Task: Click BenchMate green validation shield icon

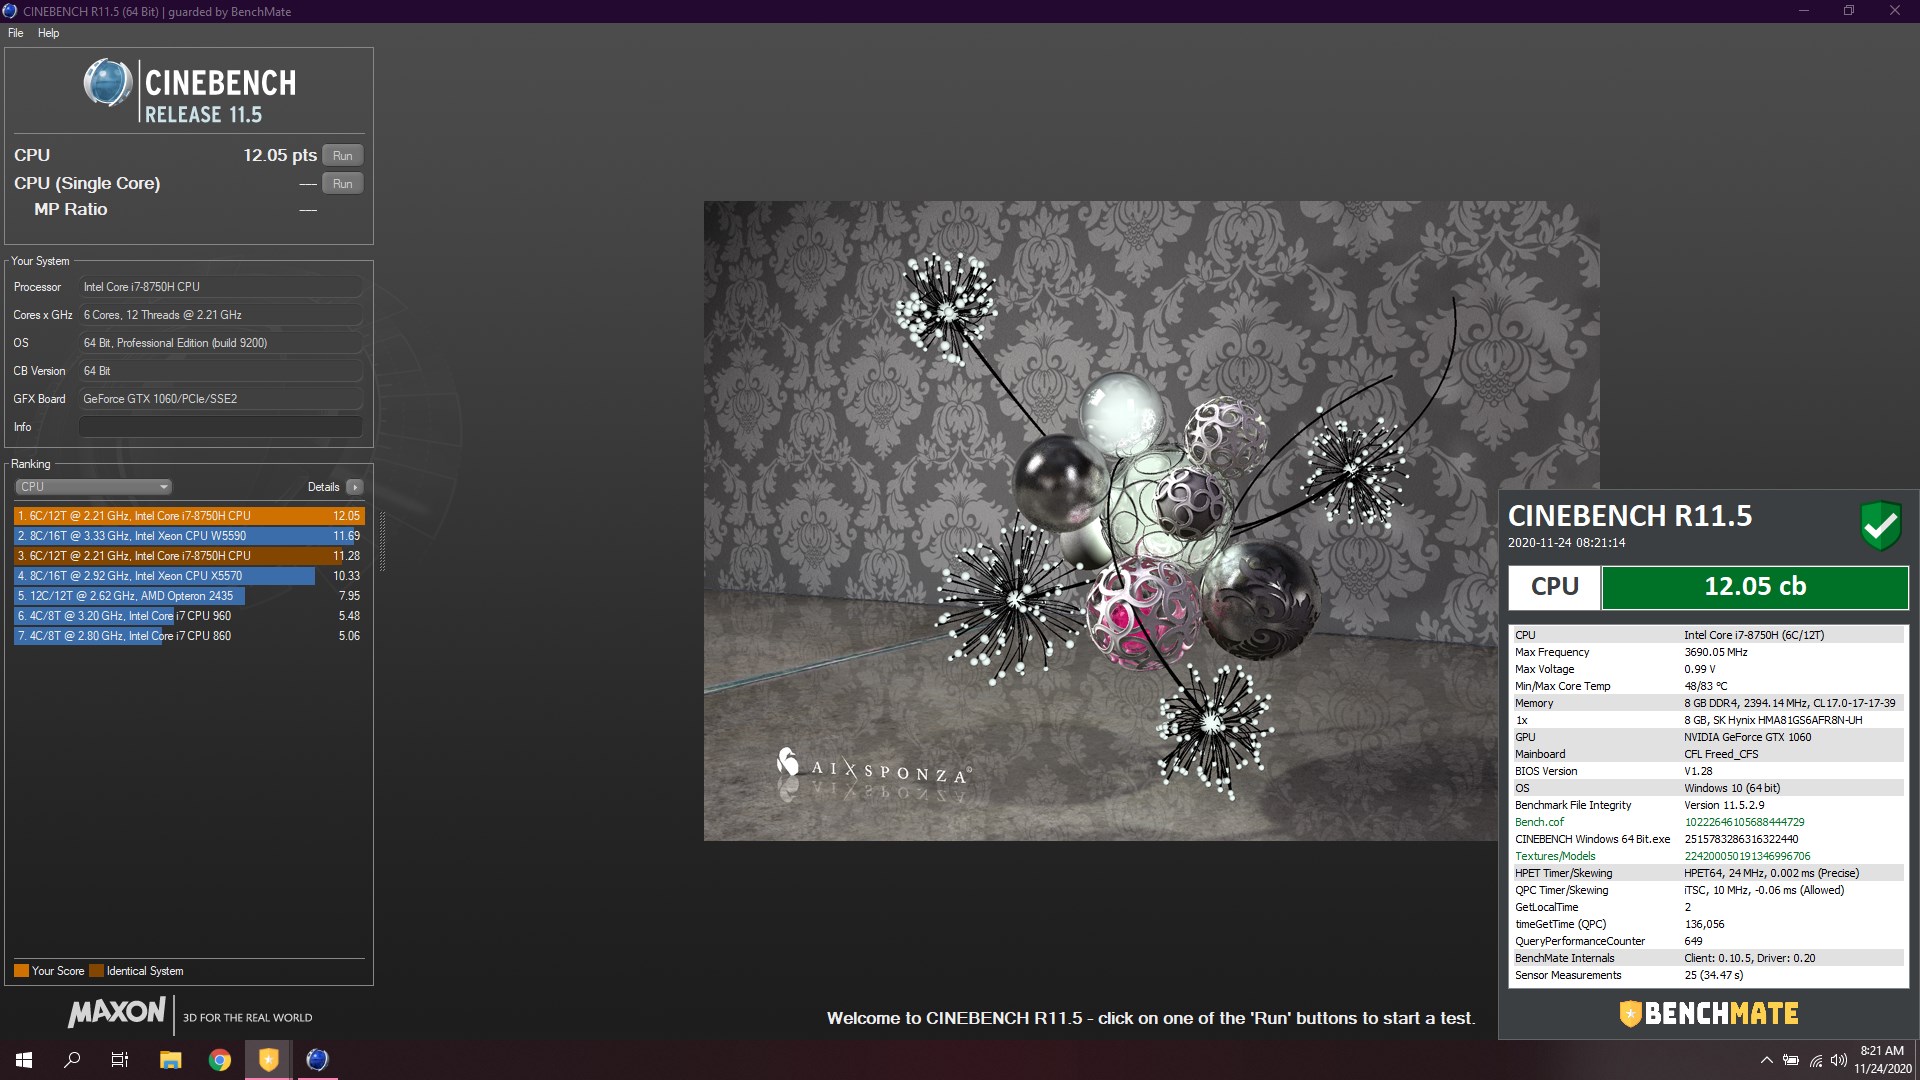Action: pyautogui.click(x=1880, y=525)
